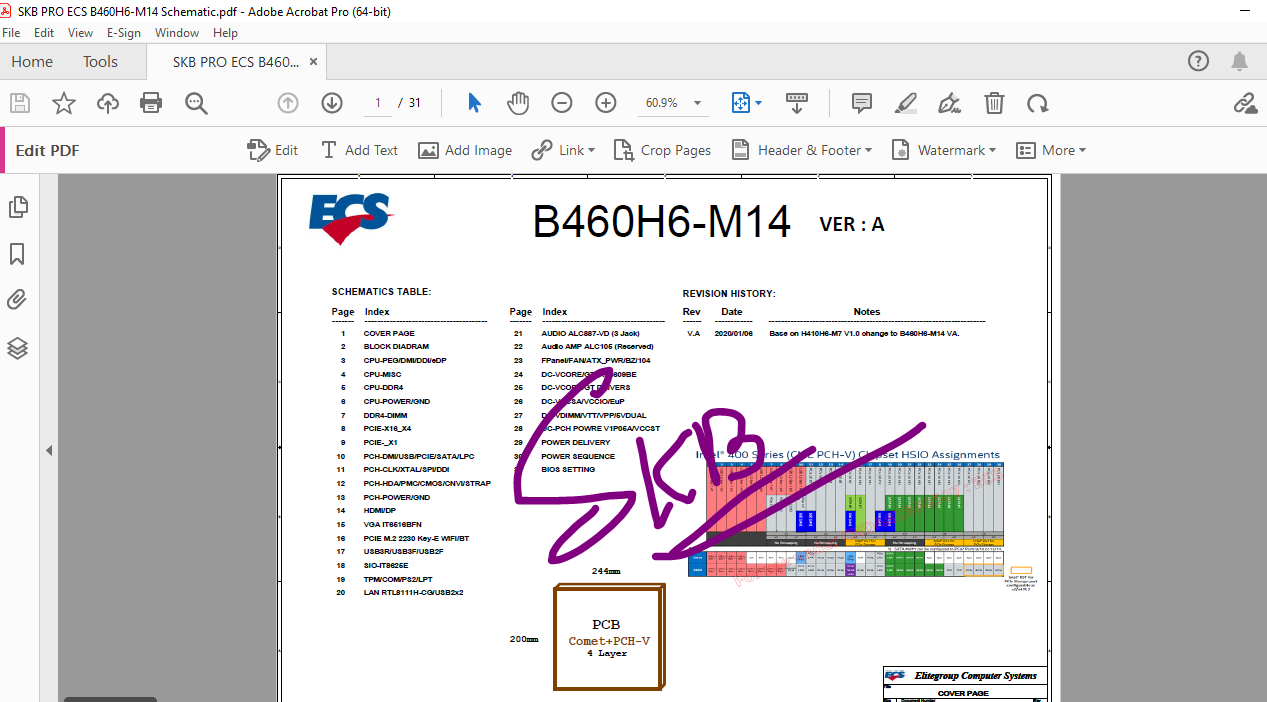Open the File menu
The image size is (1267, 702).
(x=11, y=33)
